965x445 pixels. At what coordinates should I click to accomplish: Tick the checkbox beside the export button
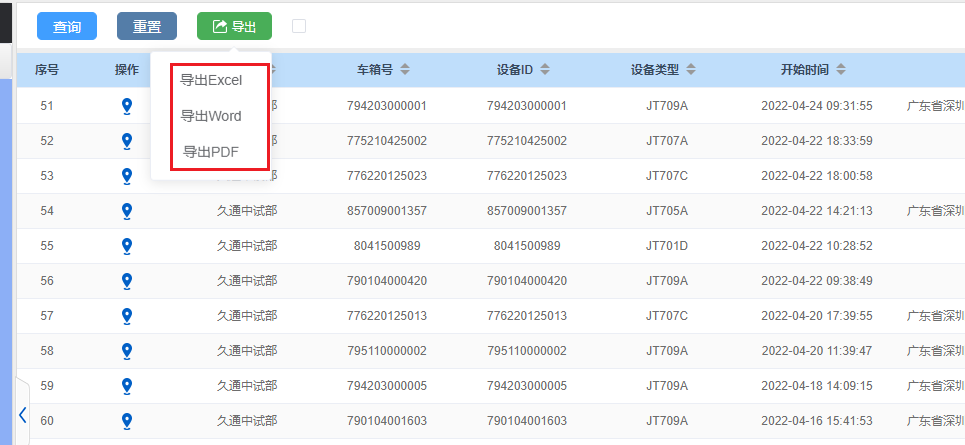point(299,26)
